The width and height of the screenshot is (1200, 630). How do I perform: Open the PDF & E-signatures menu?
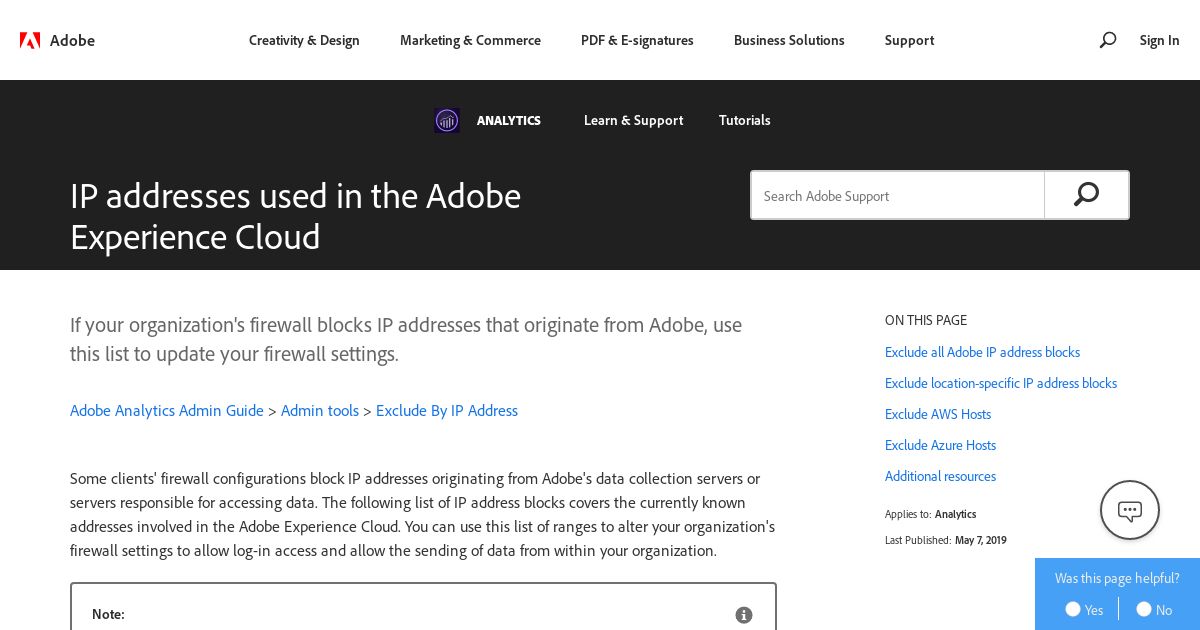[637, 40]
